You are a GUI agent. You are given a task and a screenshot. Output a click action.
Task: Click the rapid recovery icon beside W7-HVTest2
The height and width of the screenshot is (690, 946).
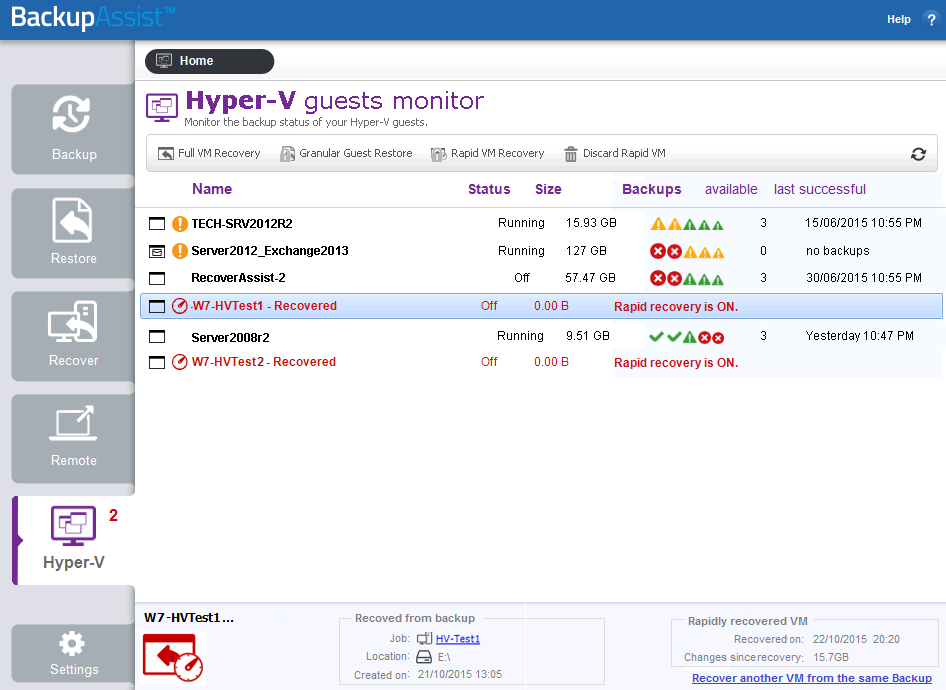click(180, 362)
